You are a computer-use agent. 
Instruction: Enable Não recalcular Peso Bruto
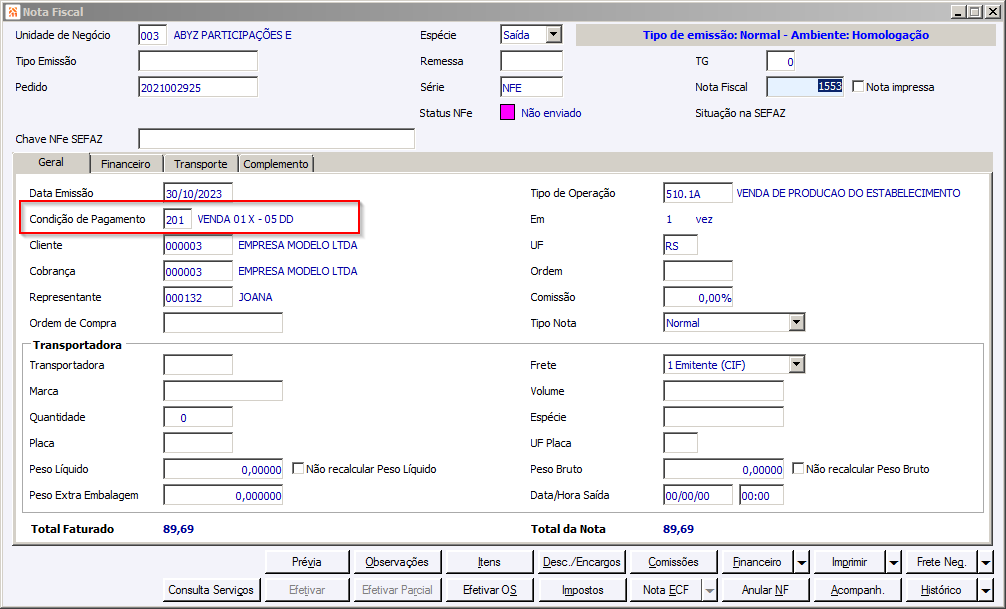pos(797,468)
